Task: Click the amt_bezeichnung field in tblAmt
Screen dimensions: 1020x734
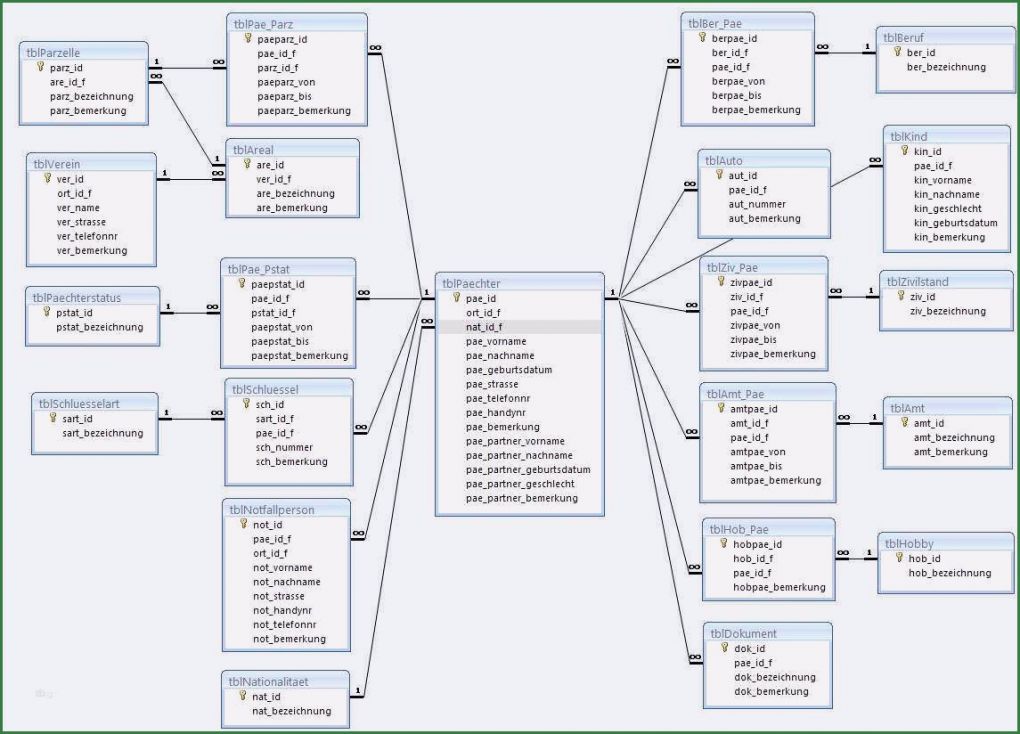Action: coord(953,438)
